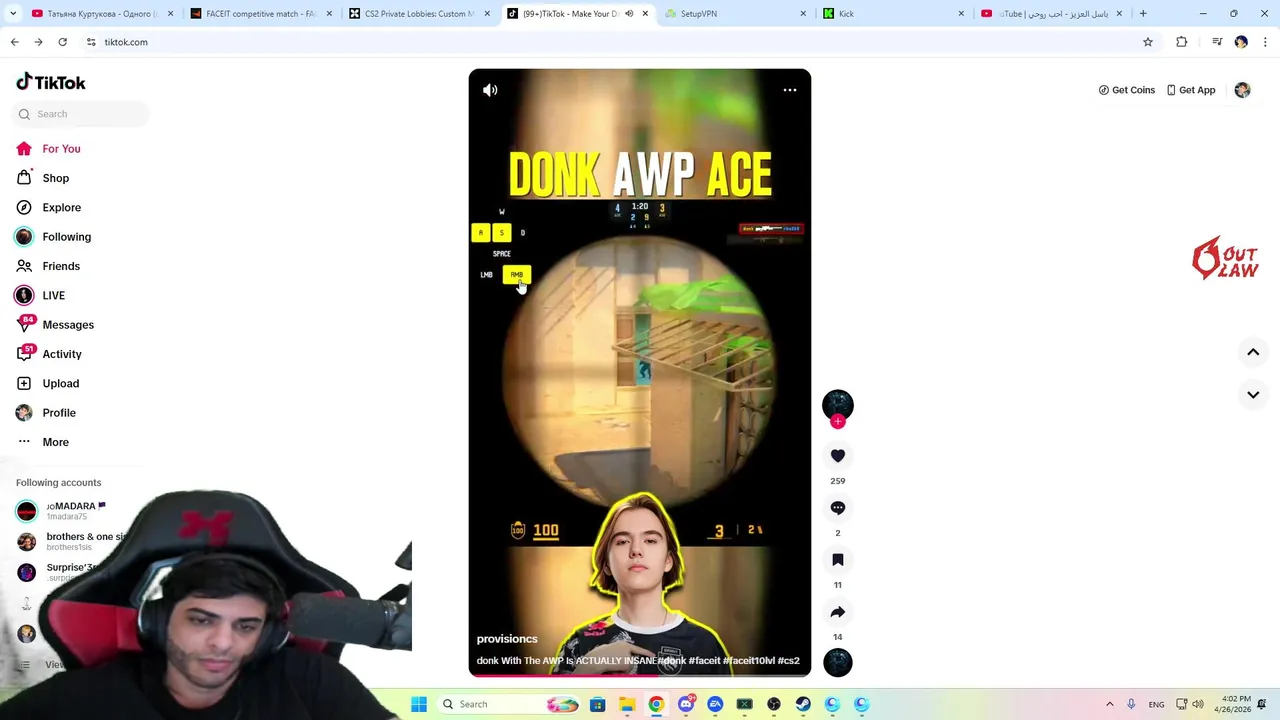The height and width of the screenshot is (720, 1280).
Task: Go to the previous video with up chevron
Action: (x=1253, y=352)
